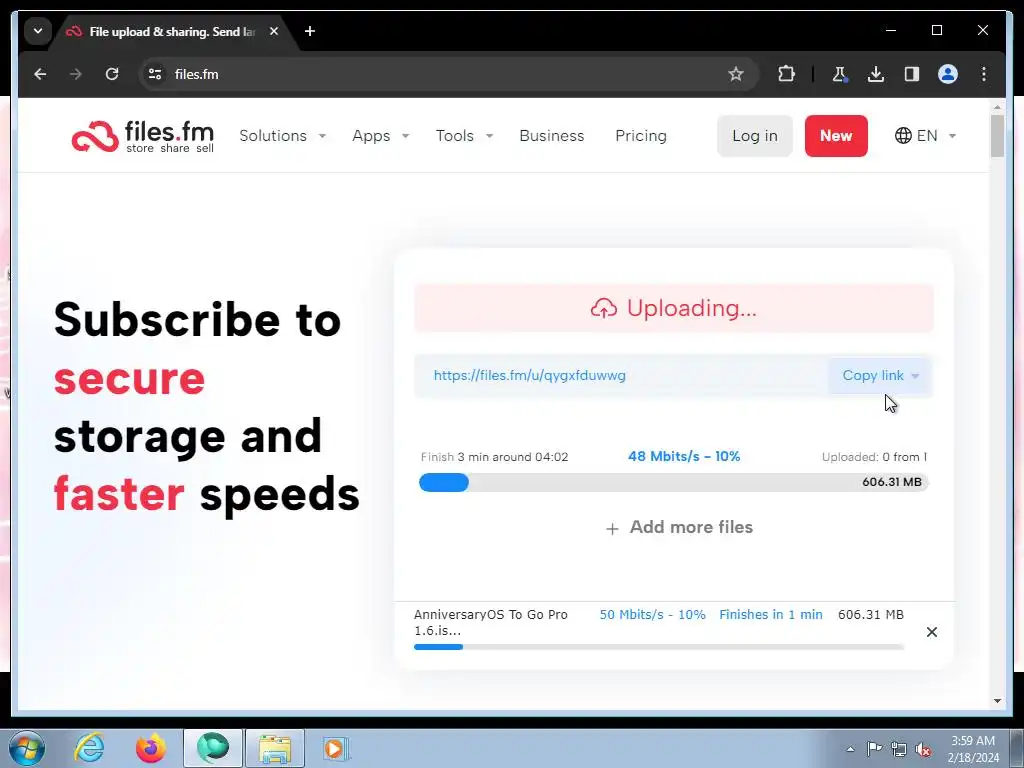Image resolution: width=1024 pixels, height=768 pixels.
Task: Open browser Downloads icon
Action: point(876,74)
